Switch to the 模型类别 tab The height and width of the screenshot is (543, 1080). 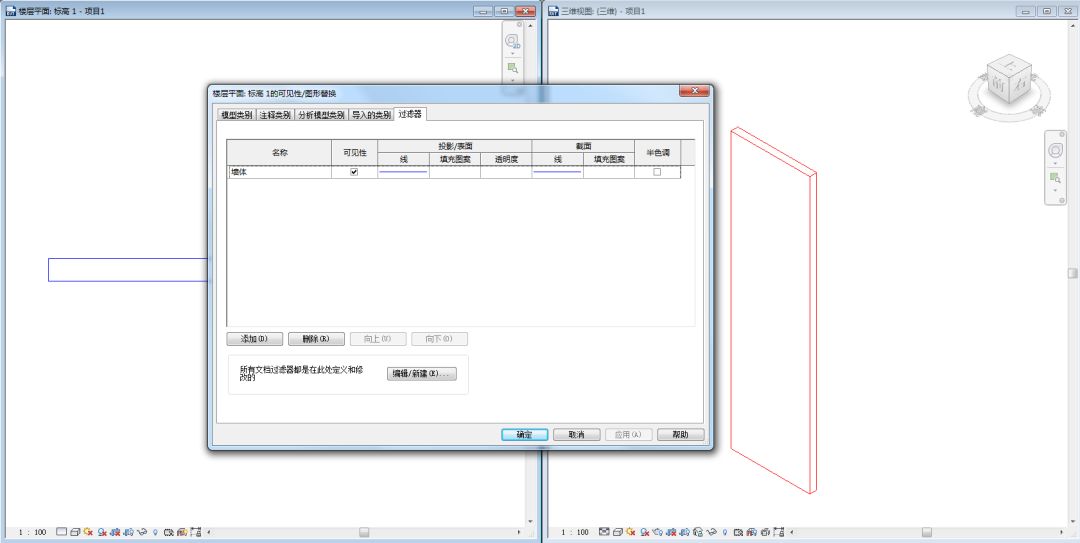(x=237, y=115)
